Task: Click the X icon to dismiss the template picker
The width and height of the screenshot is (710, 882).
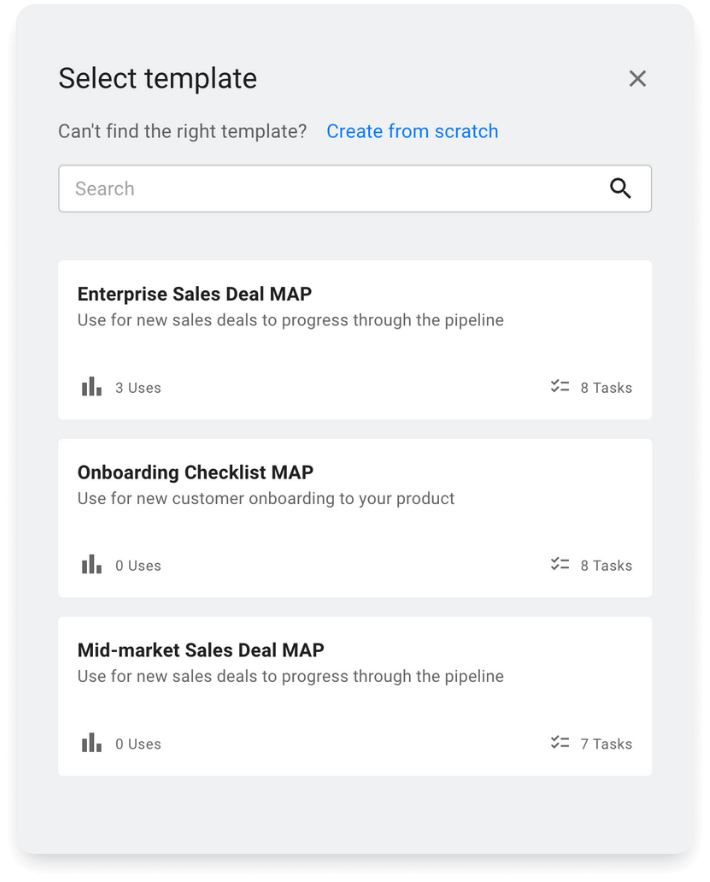Action: coord(637,78)
